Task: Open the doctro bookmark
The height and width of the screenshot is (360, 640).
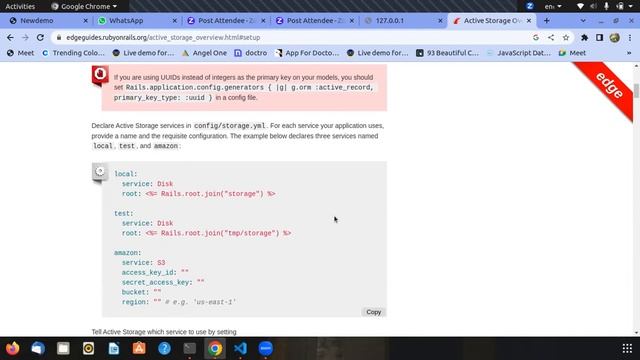Action: 251,53
